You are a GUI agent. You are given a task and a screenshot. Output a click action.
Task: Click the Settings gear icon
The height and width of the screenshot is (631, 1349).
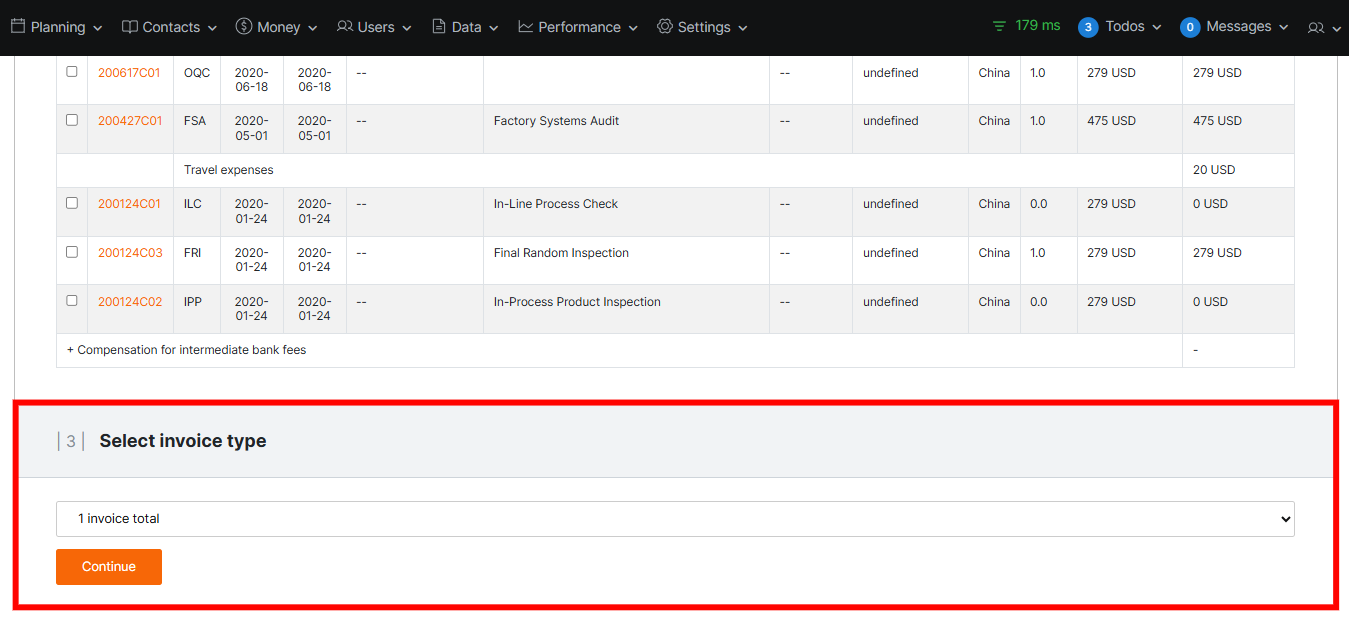(x=665, y=27)
